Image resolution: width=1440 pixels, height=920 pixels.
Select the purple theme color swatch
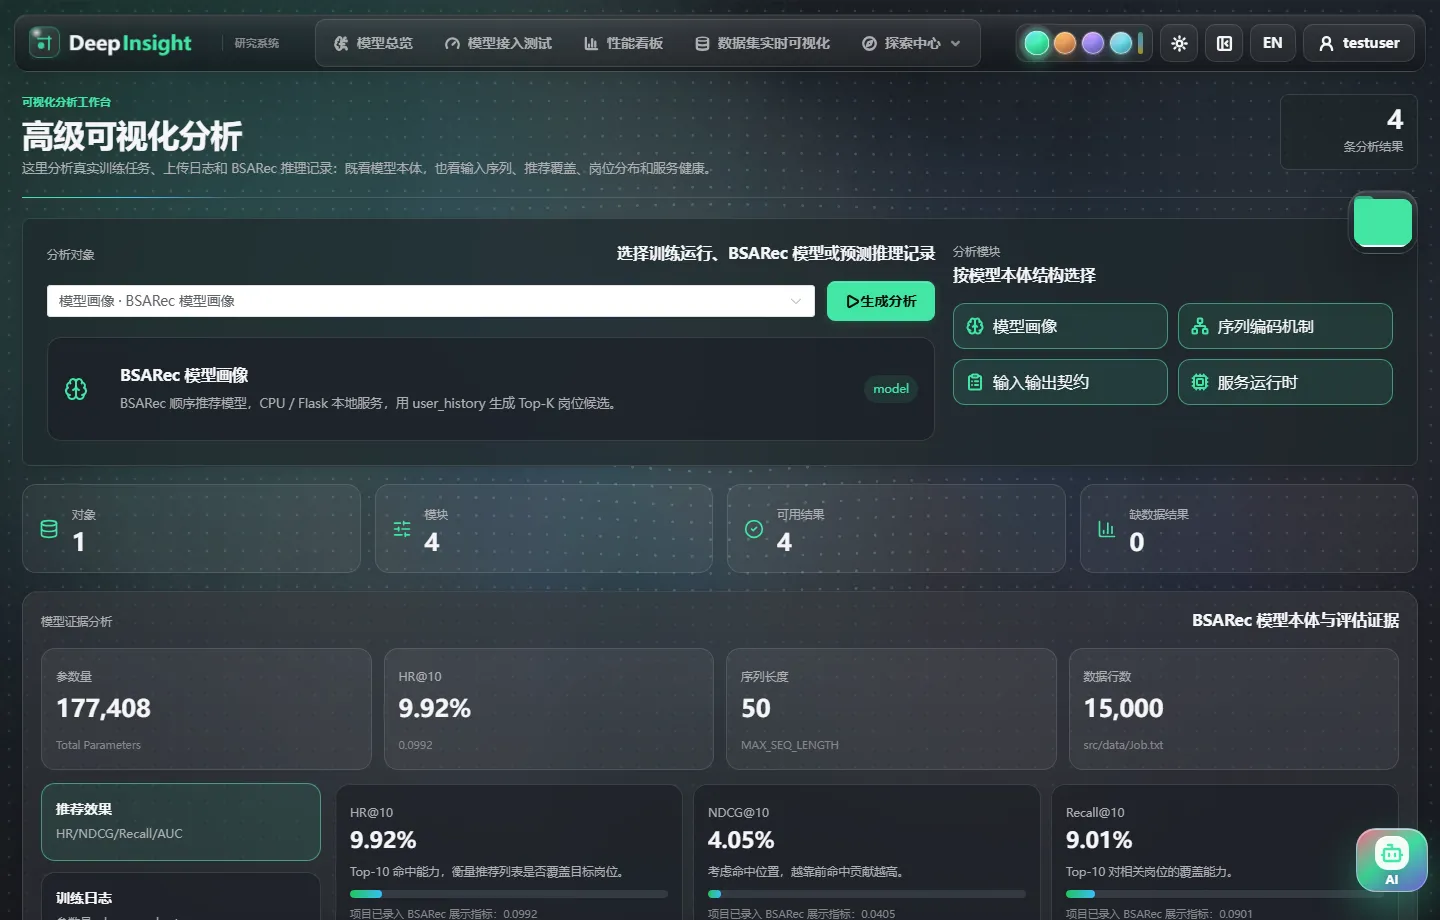point(1093,43)
